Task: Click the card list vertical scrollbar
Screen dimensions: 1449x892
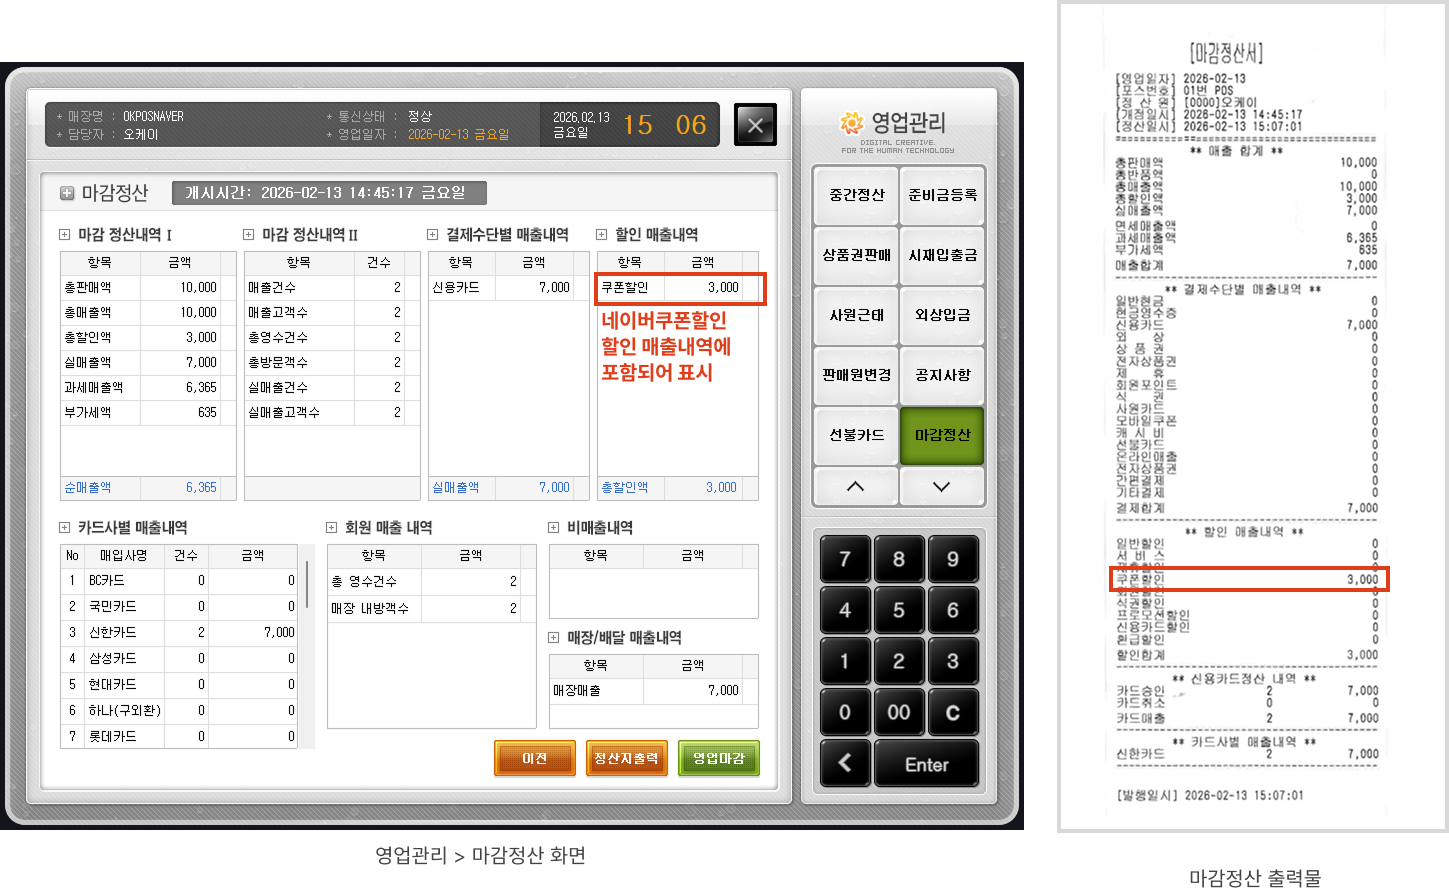Action: click(x=307, y=585)
